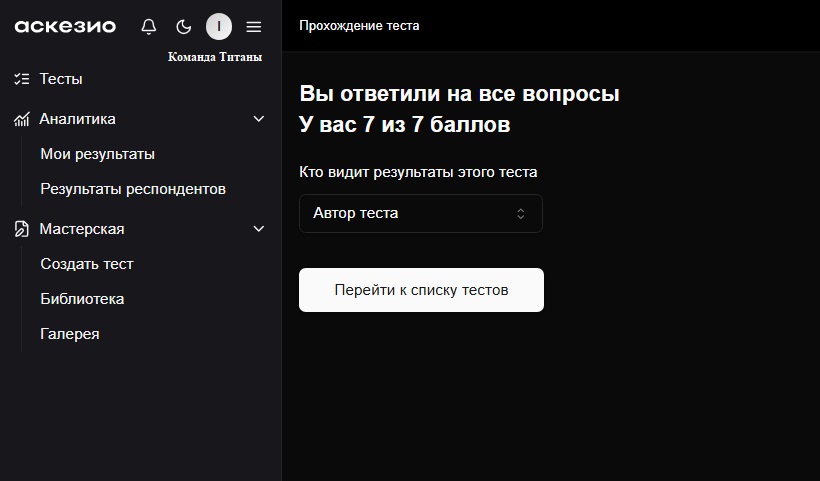This screenshot has width=820, height=481.
Task: Open Мои результаты in sidebar
Action: tap(97, 154)
